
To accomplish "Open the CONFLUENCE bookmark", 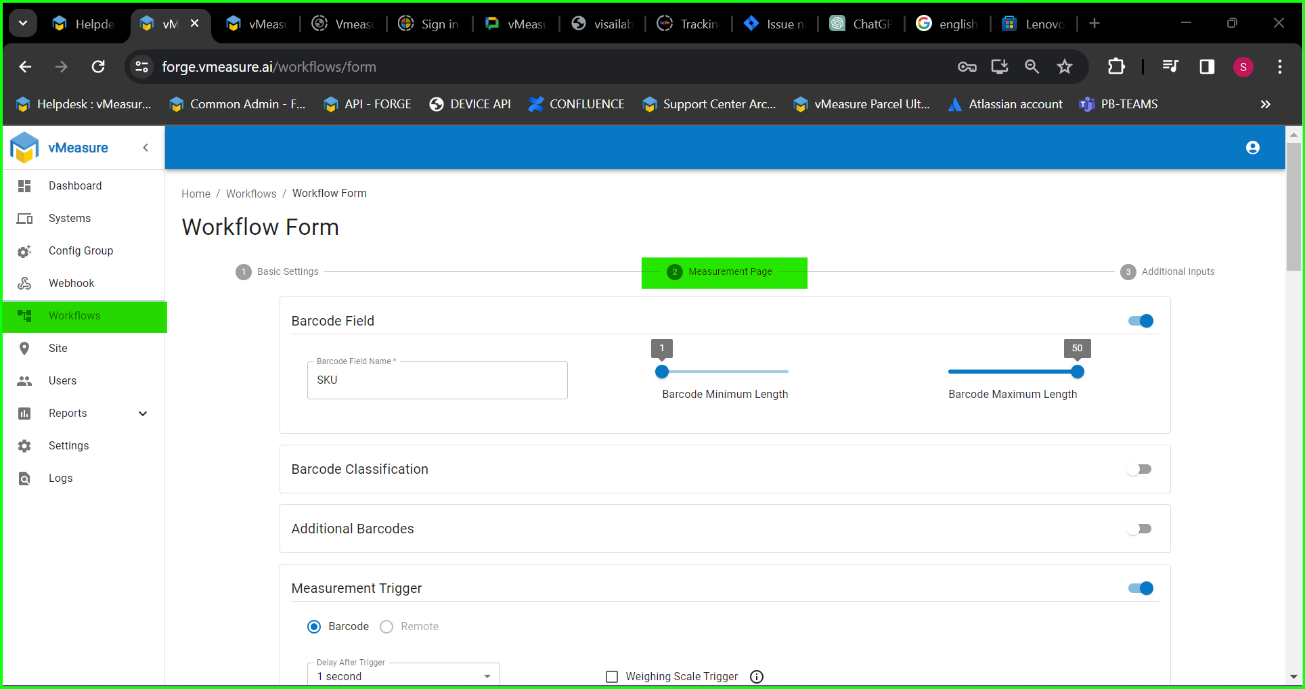I will coord(576,104).
